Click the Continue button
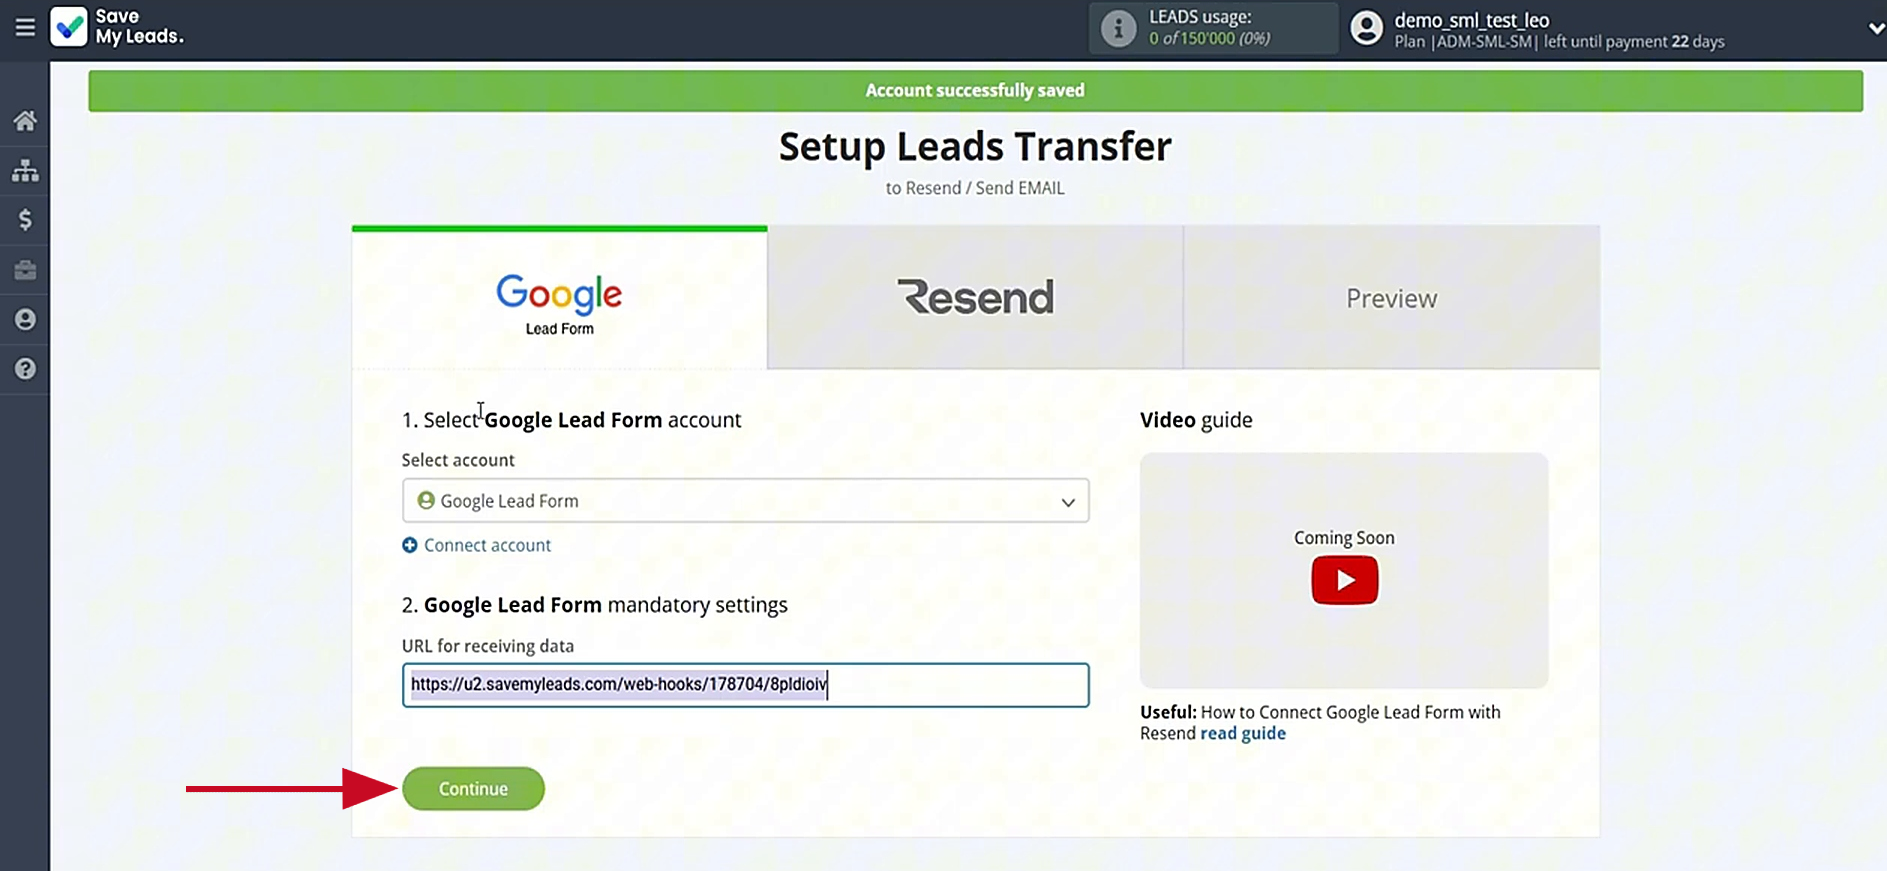 pos(473,789)
